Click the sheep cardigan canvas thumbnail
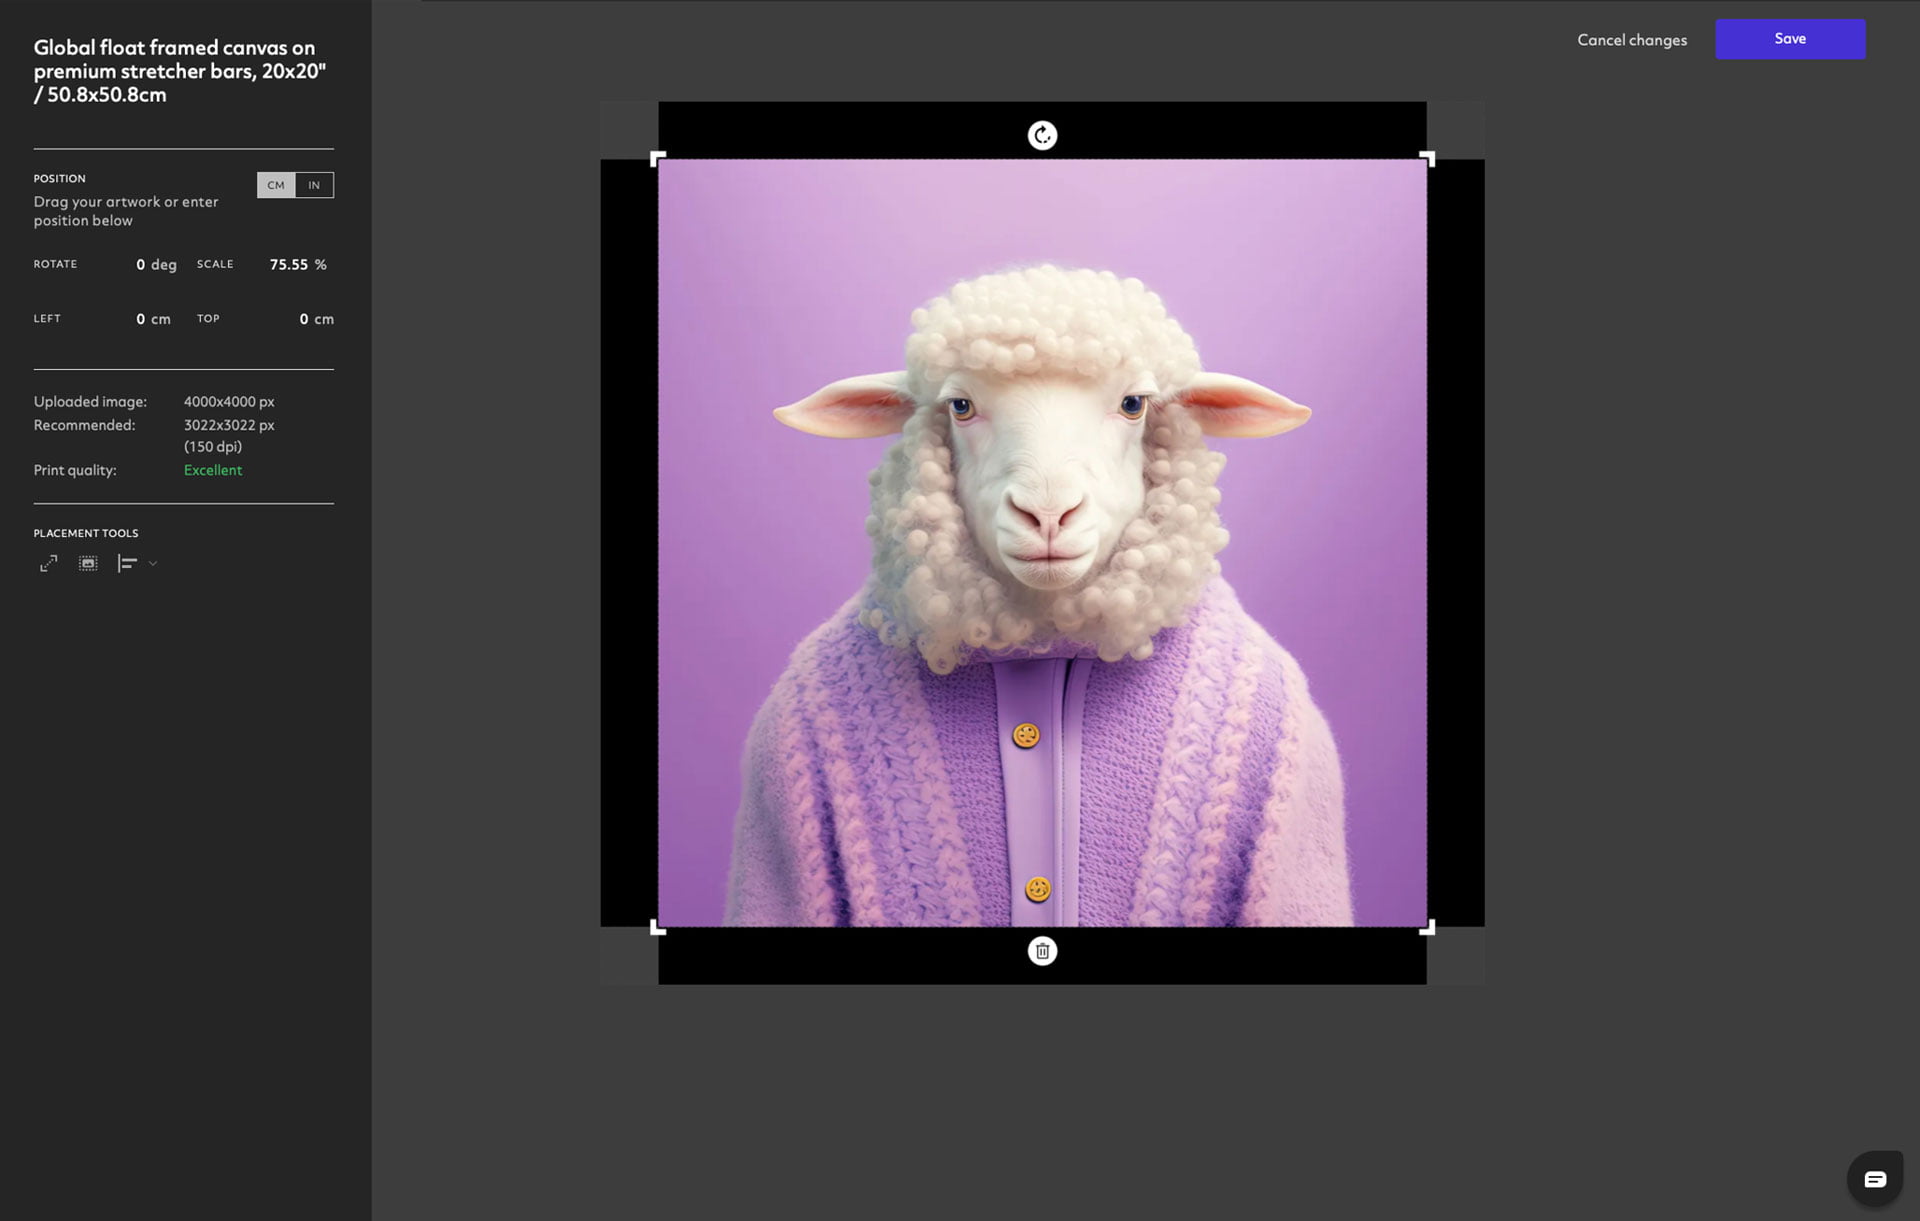This screenshot has width=1920, height=1221. pos(1043,543)
